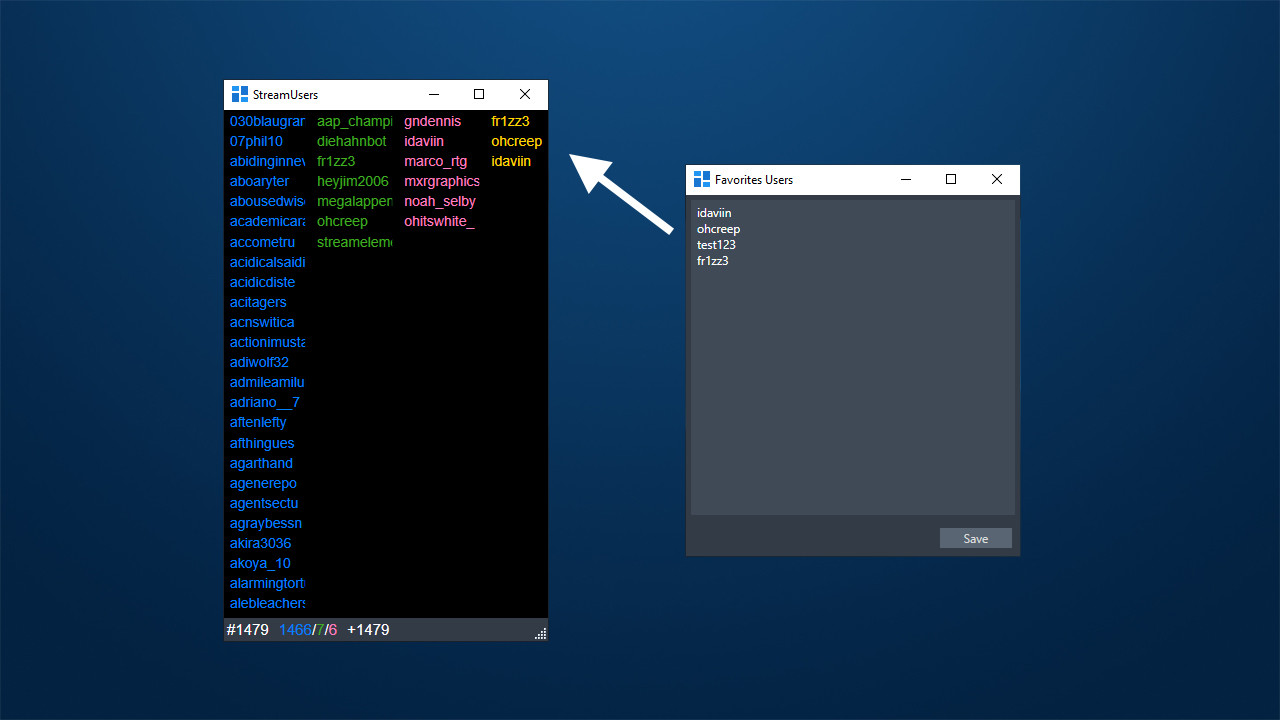
Task: Click the StreamUsers app icon in title bar
Action: tap(239, 95)
